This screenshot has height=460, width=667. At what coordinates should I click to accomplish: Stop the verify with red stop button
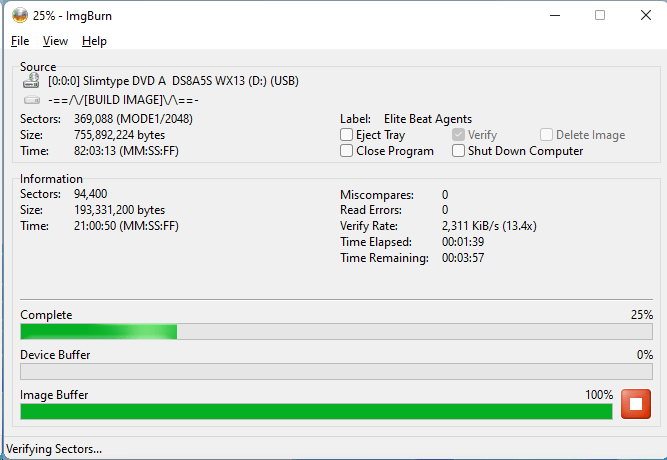(636, 404)
